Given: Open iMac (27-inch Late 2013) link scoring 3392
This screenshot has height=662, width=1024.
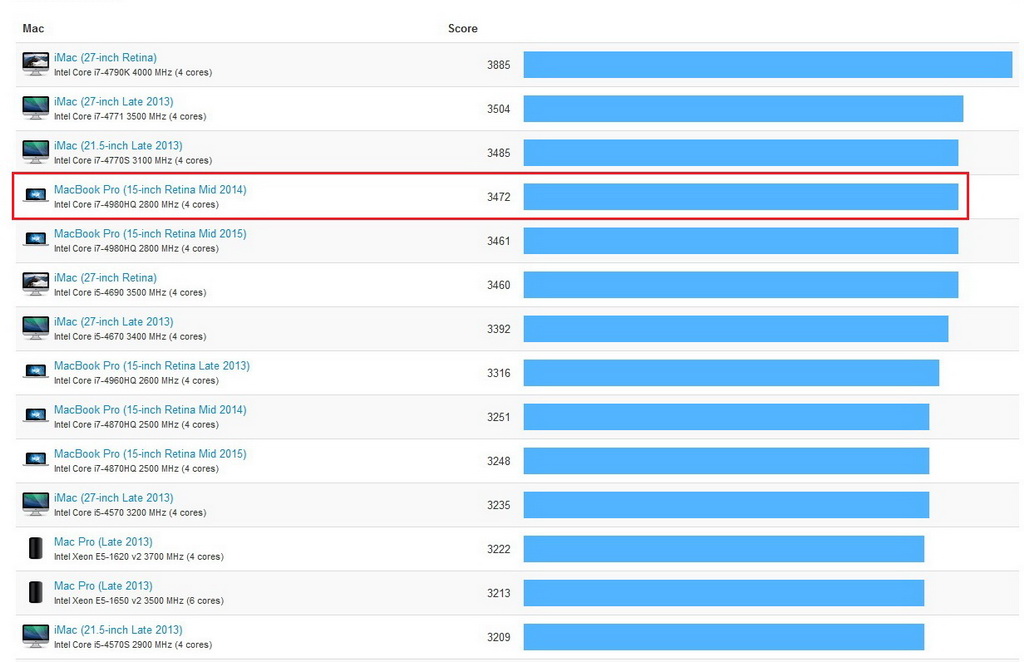Looking at the screenshot, I should tap(114, 321).
